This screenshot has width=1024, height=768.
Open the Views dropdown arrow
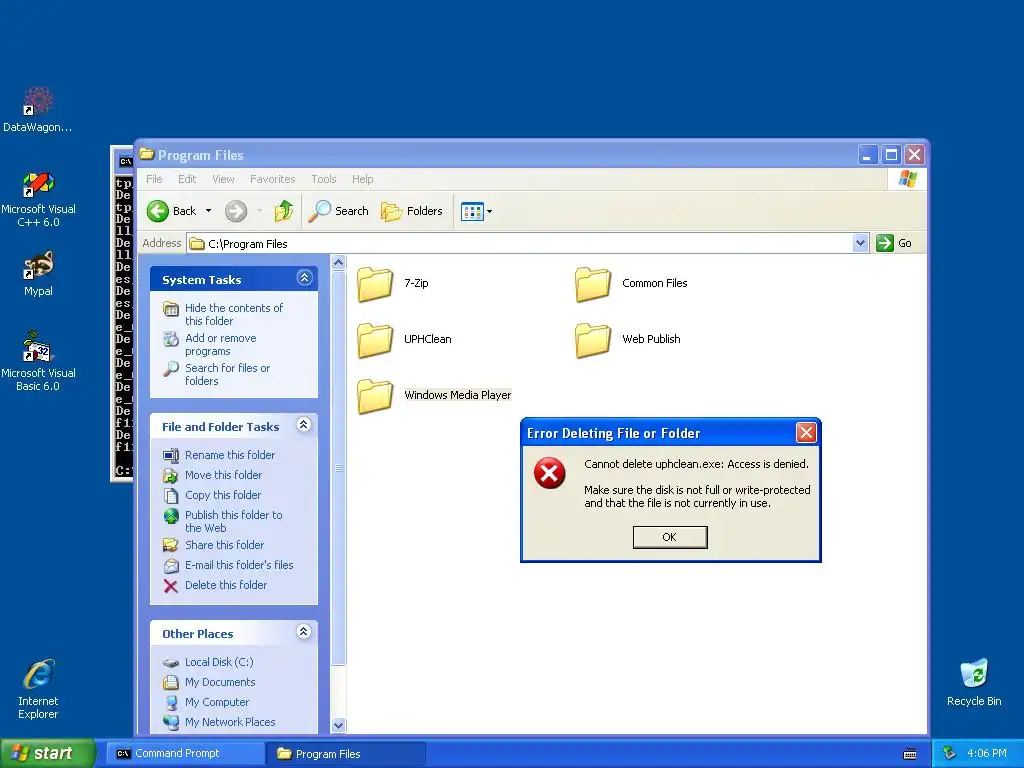coord(490,212)
